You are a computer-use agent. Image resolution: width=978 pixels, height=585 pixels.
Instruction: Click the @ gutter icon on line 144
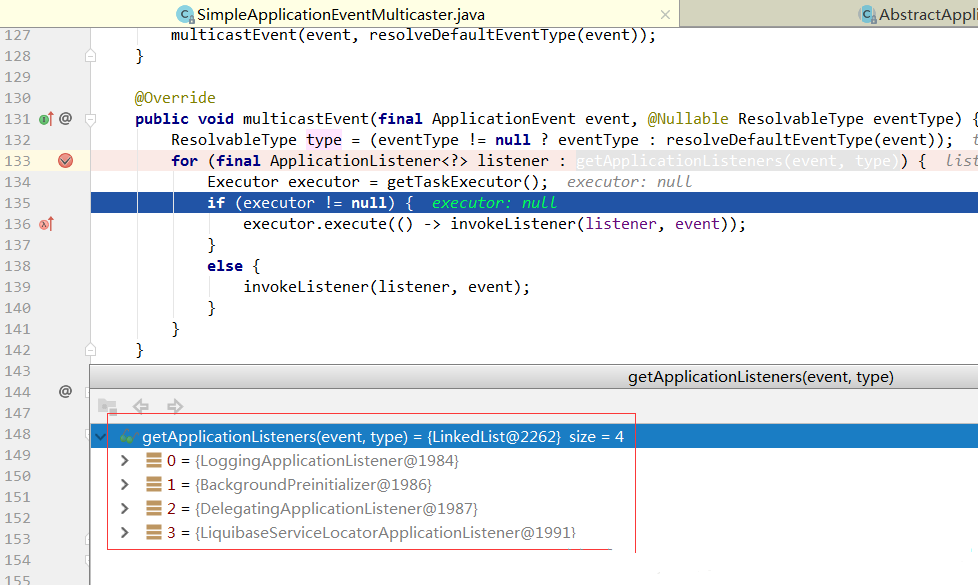[x=66, y=391]
